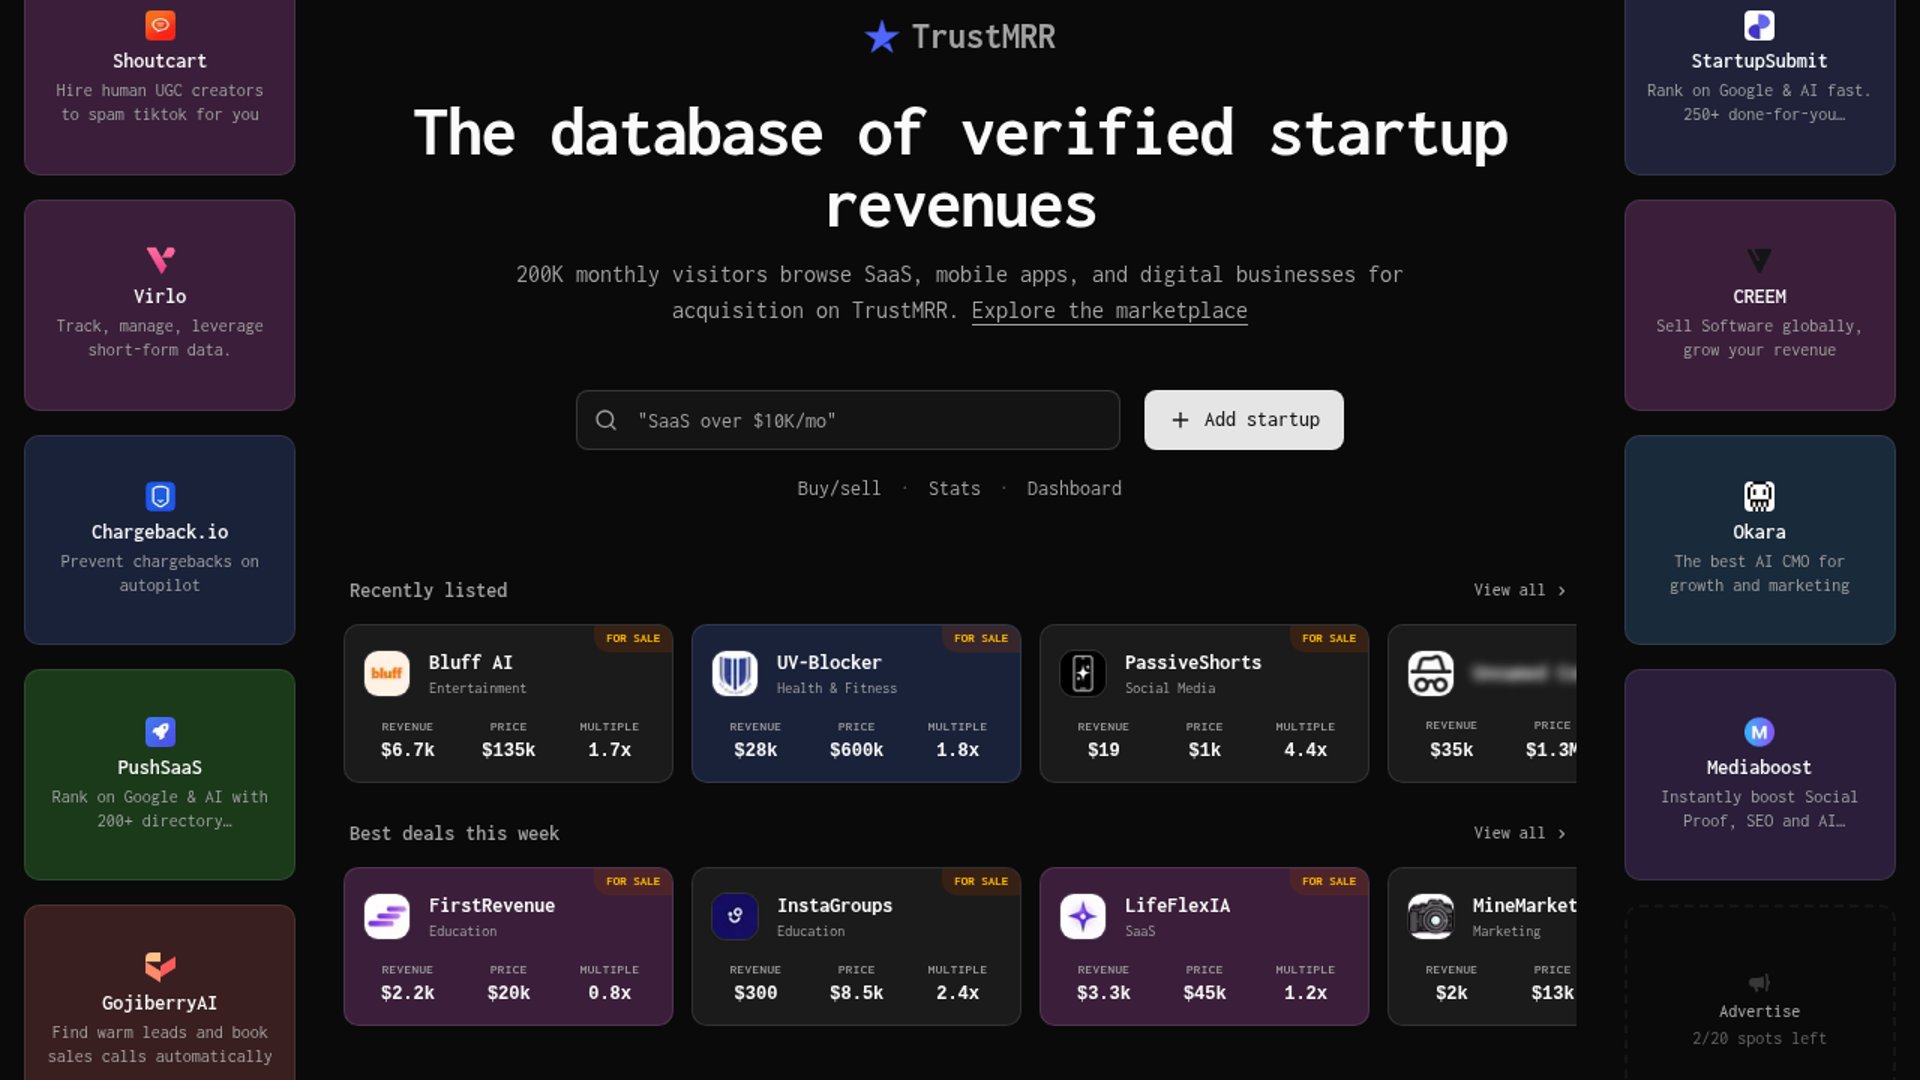
Task: Click LifeFlexIA FOR SALE badge
Action: 1329,881
